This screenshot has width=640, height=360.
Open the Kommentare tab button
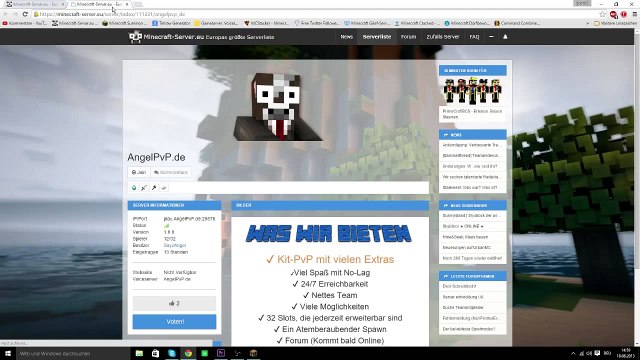pyautogui.click(x=171, y=172)
